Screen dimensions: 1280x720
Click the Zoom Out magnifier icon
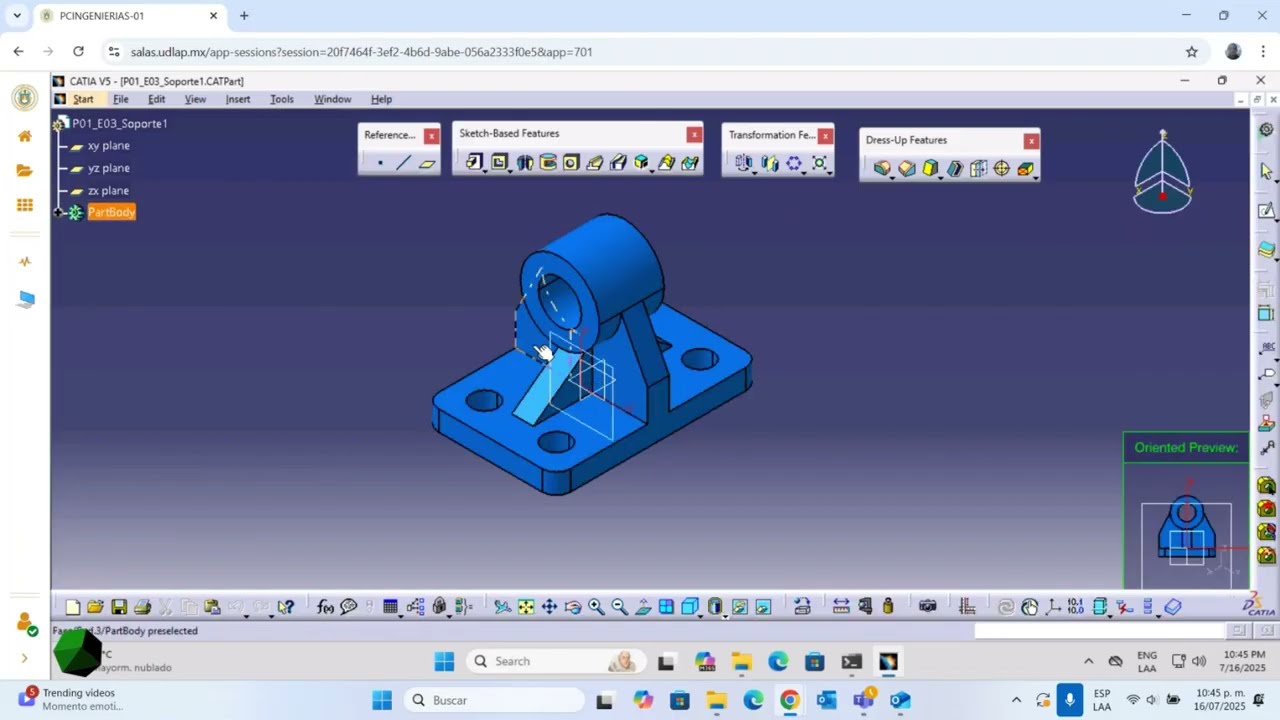[619, 607]
